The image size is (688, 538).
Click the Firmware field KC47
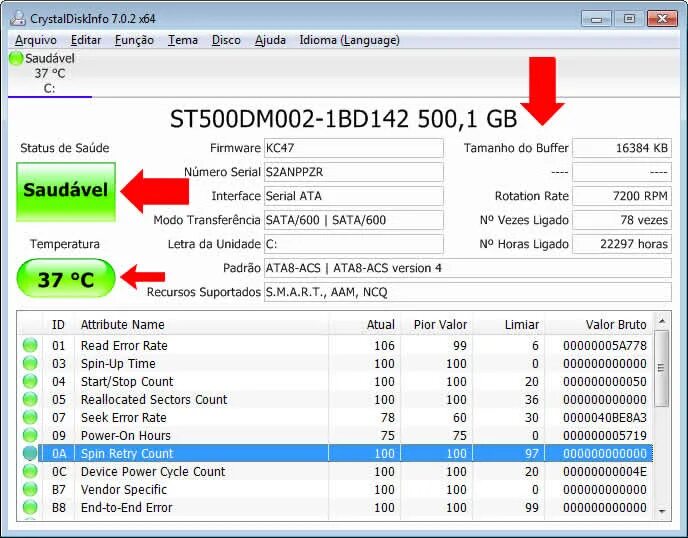point(354,148)
